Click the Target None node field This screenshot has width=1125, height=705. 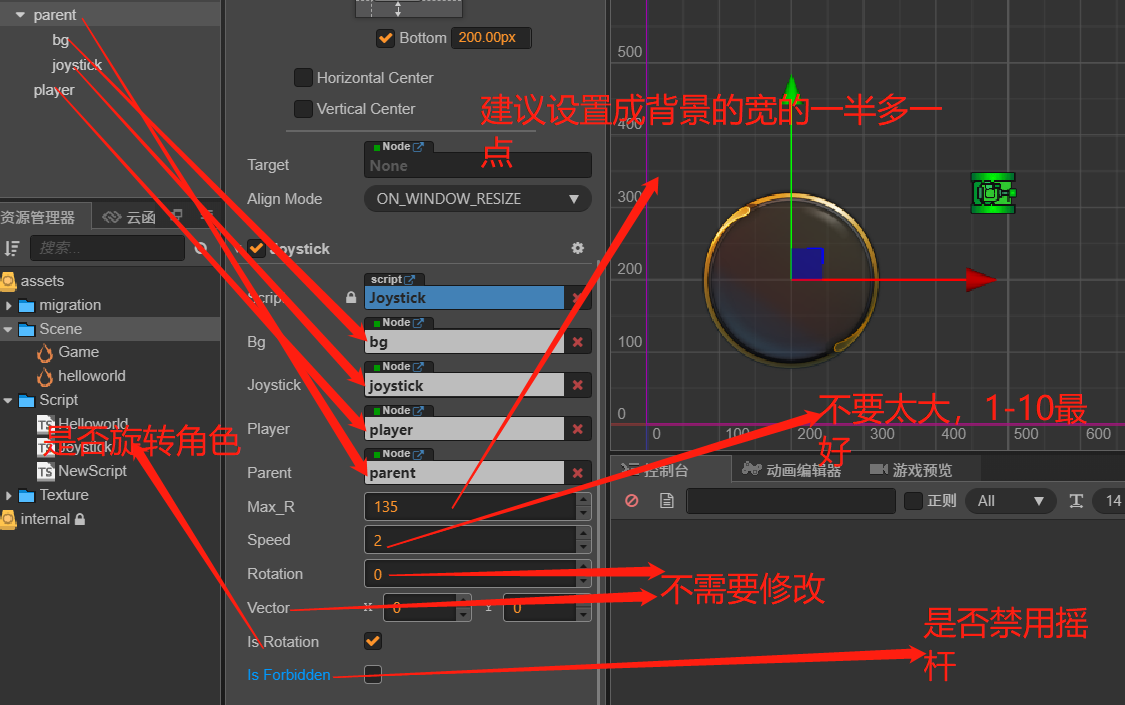[x=478, y=166]
